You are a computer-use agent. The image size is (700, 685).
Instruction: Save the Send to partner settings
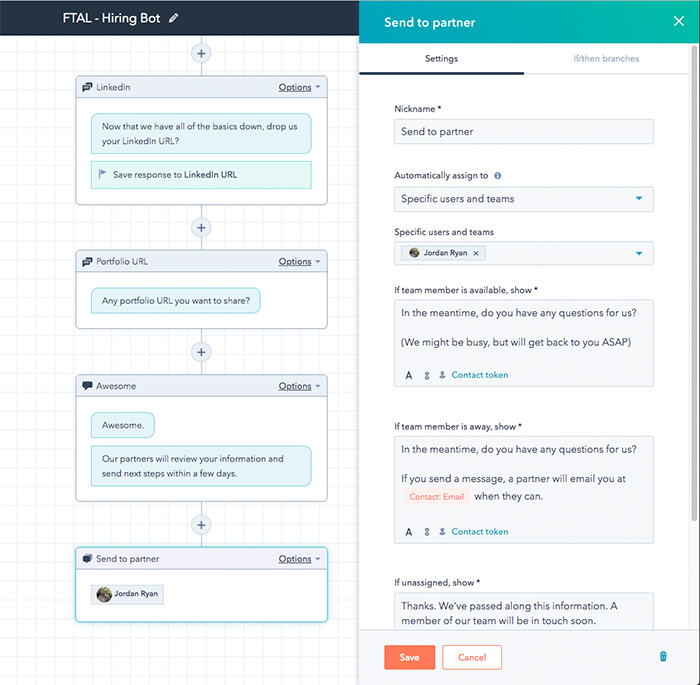[409, 657]
